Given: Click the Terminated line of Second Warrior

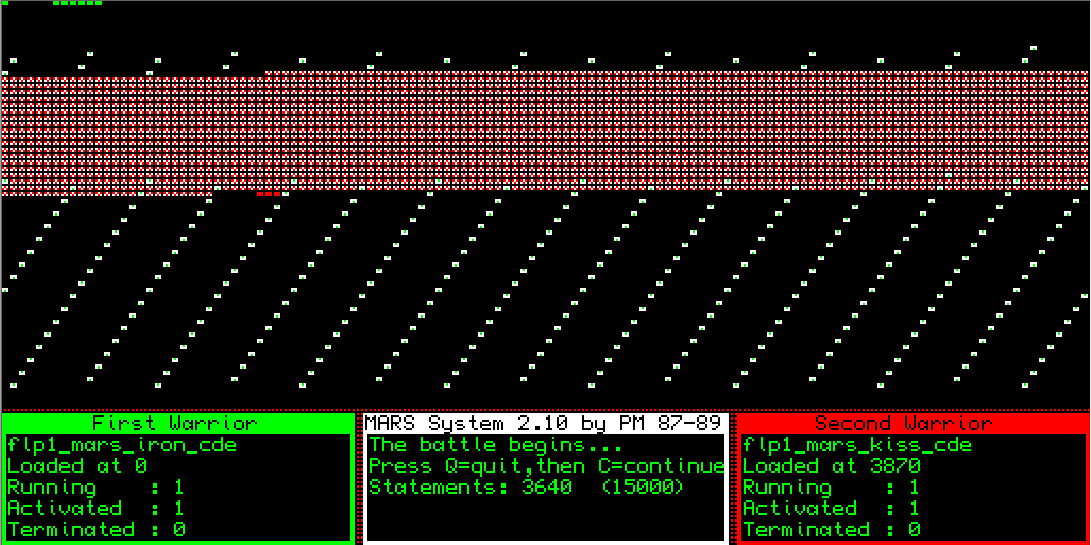Looking at the screenshot, I should coord(831,529).
